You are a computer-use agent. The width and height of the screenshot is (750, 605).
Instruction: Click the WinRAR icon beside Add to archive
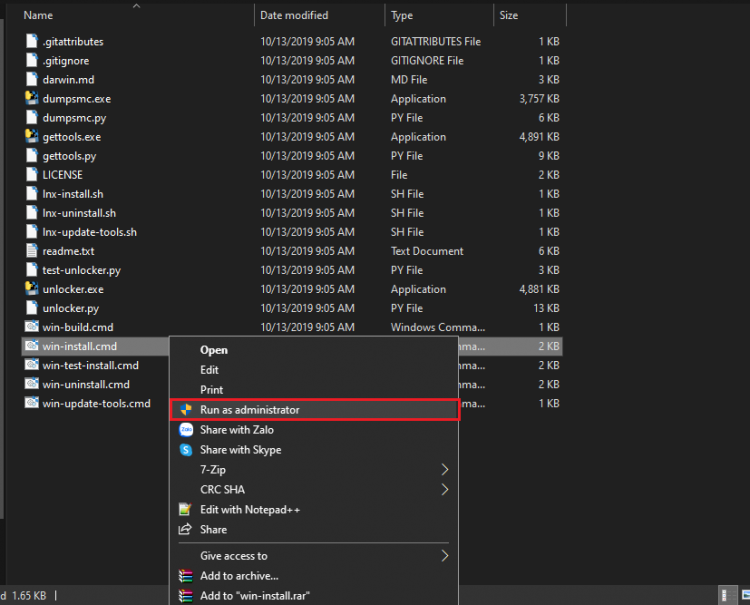(185, 576)
